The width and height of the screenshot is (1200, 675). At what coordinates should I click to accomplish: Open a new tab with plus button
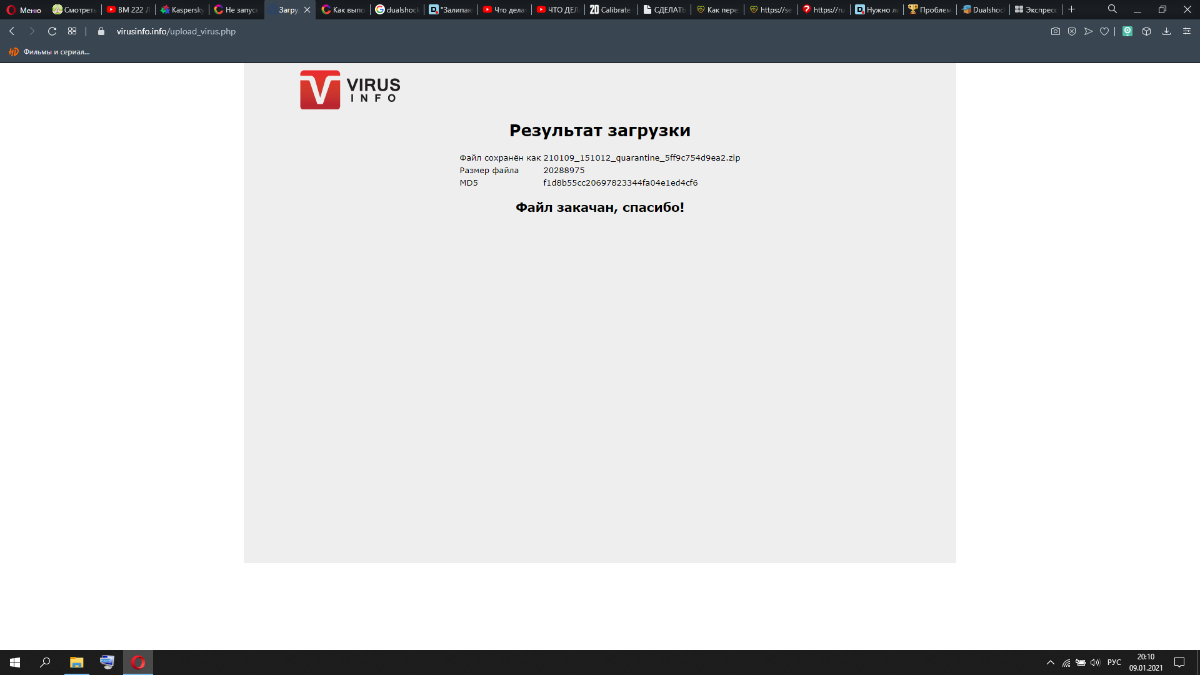(x=1072, y=9)
